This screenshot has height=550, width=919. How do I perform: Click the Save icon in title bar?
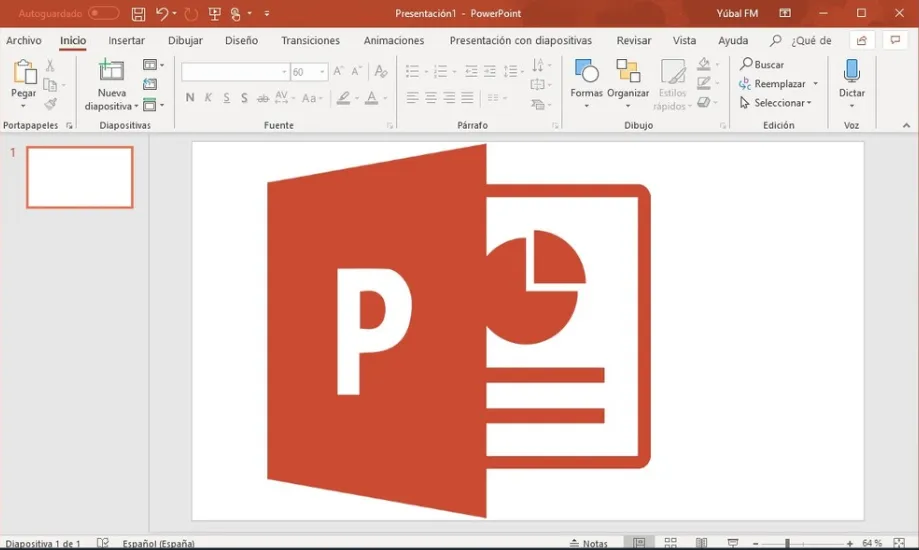[x=138, y=13]
